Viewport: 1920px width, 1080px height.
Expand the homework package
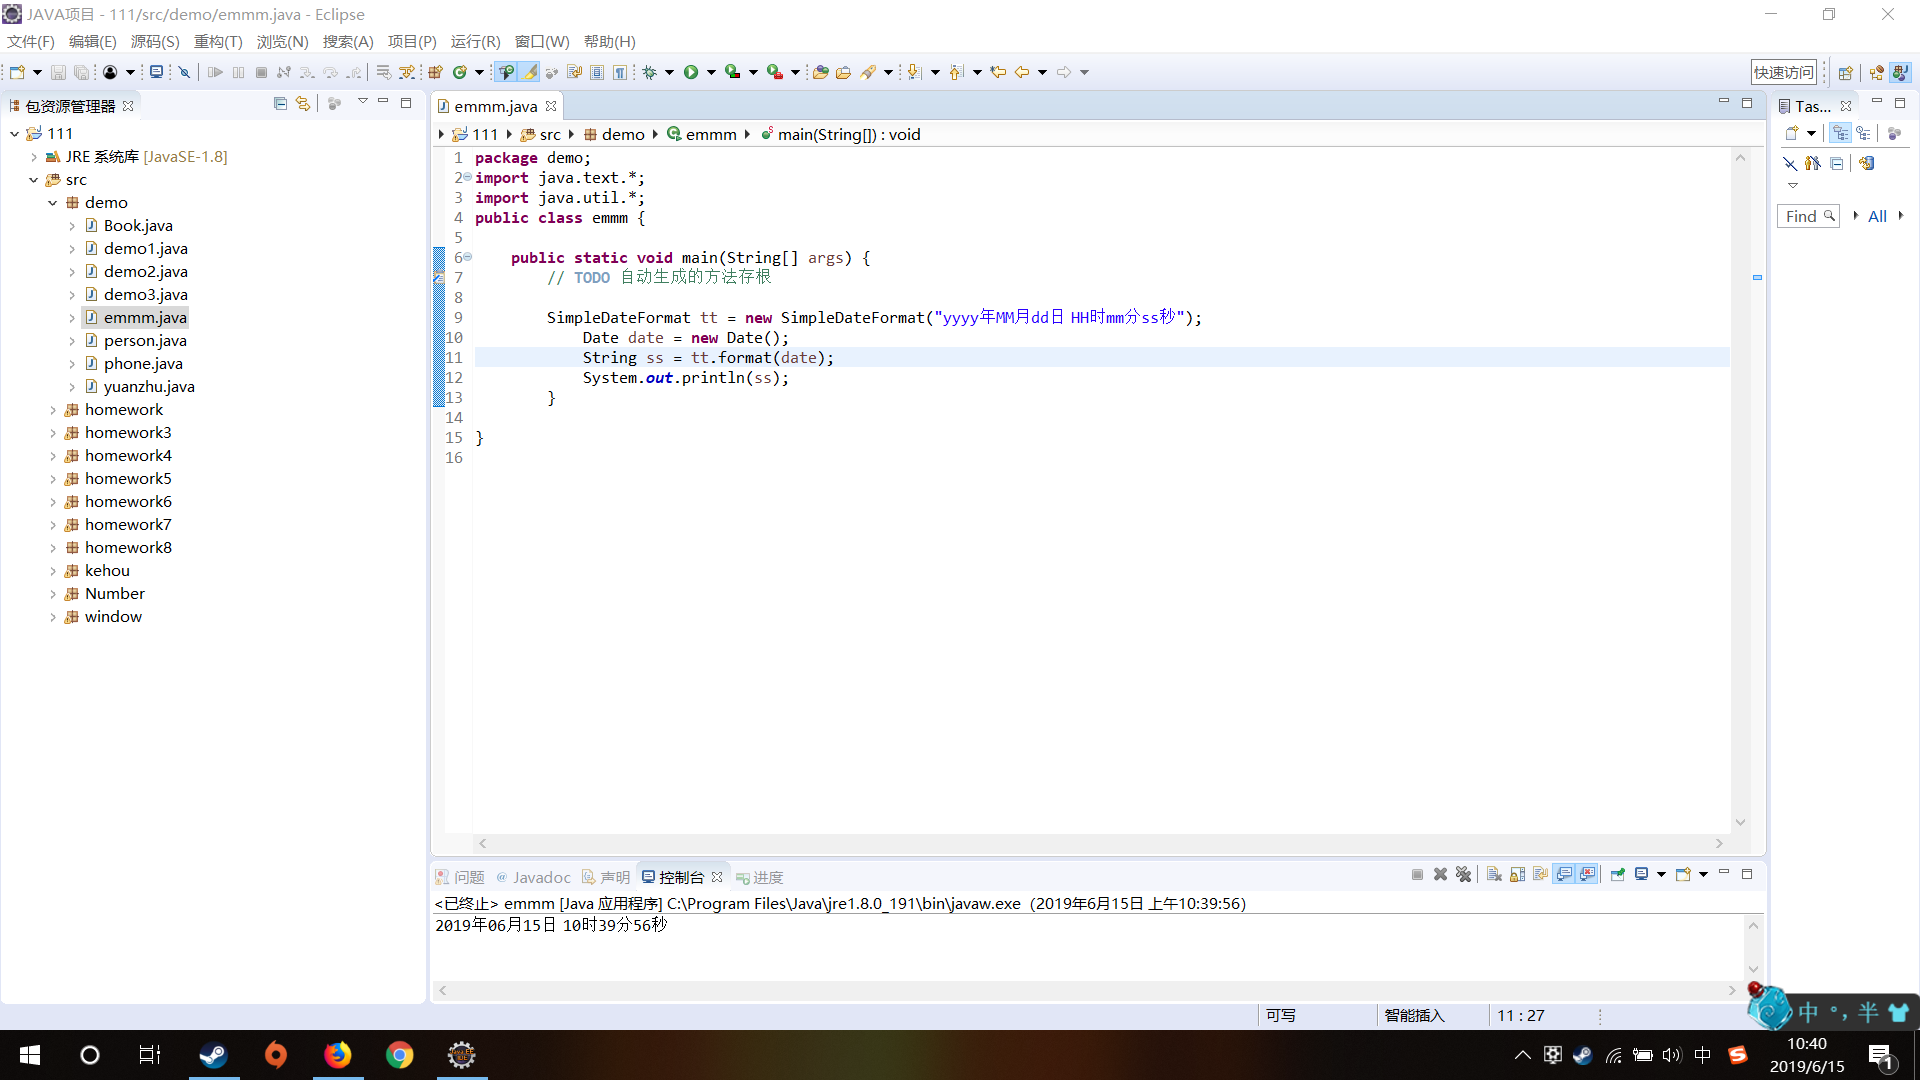53,410
